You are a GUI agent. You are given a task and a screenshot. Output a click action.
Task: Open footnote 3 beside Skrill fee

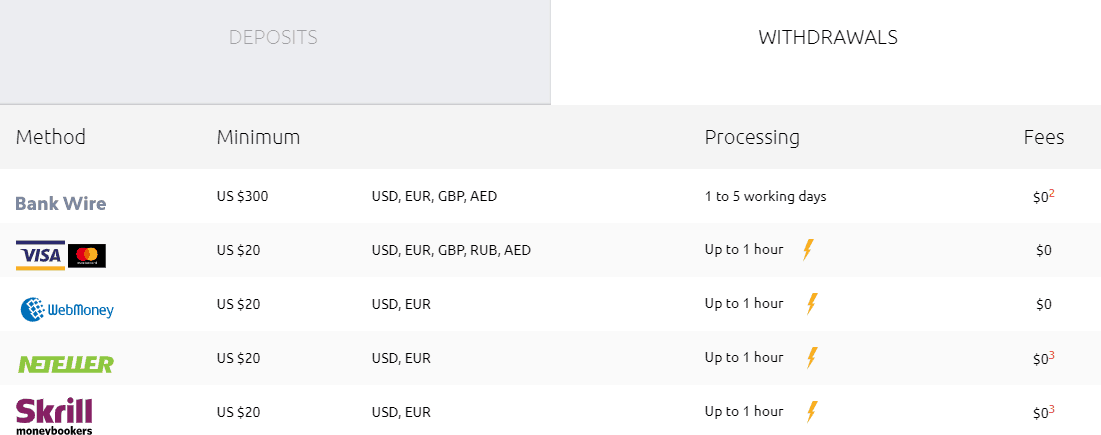(x=1052, y=409)
